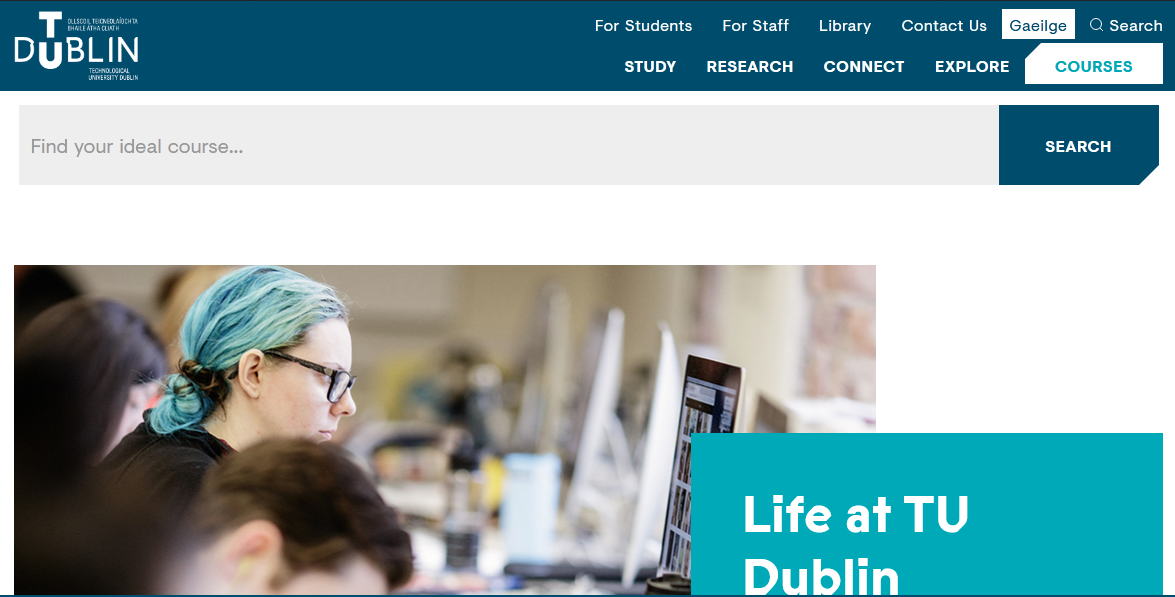
Task: Focus the 'Find your ideal course' field
Action: [x=509, y=145]
